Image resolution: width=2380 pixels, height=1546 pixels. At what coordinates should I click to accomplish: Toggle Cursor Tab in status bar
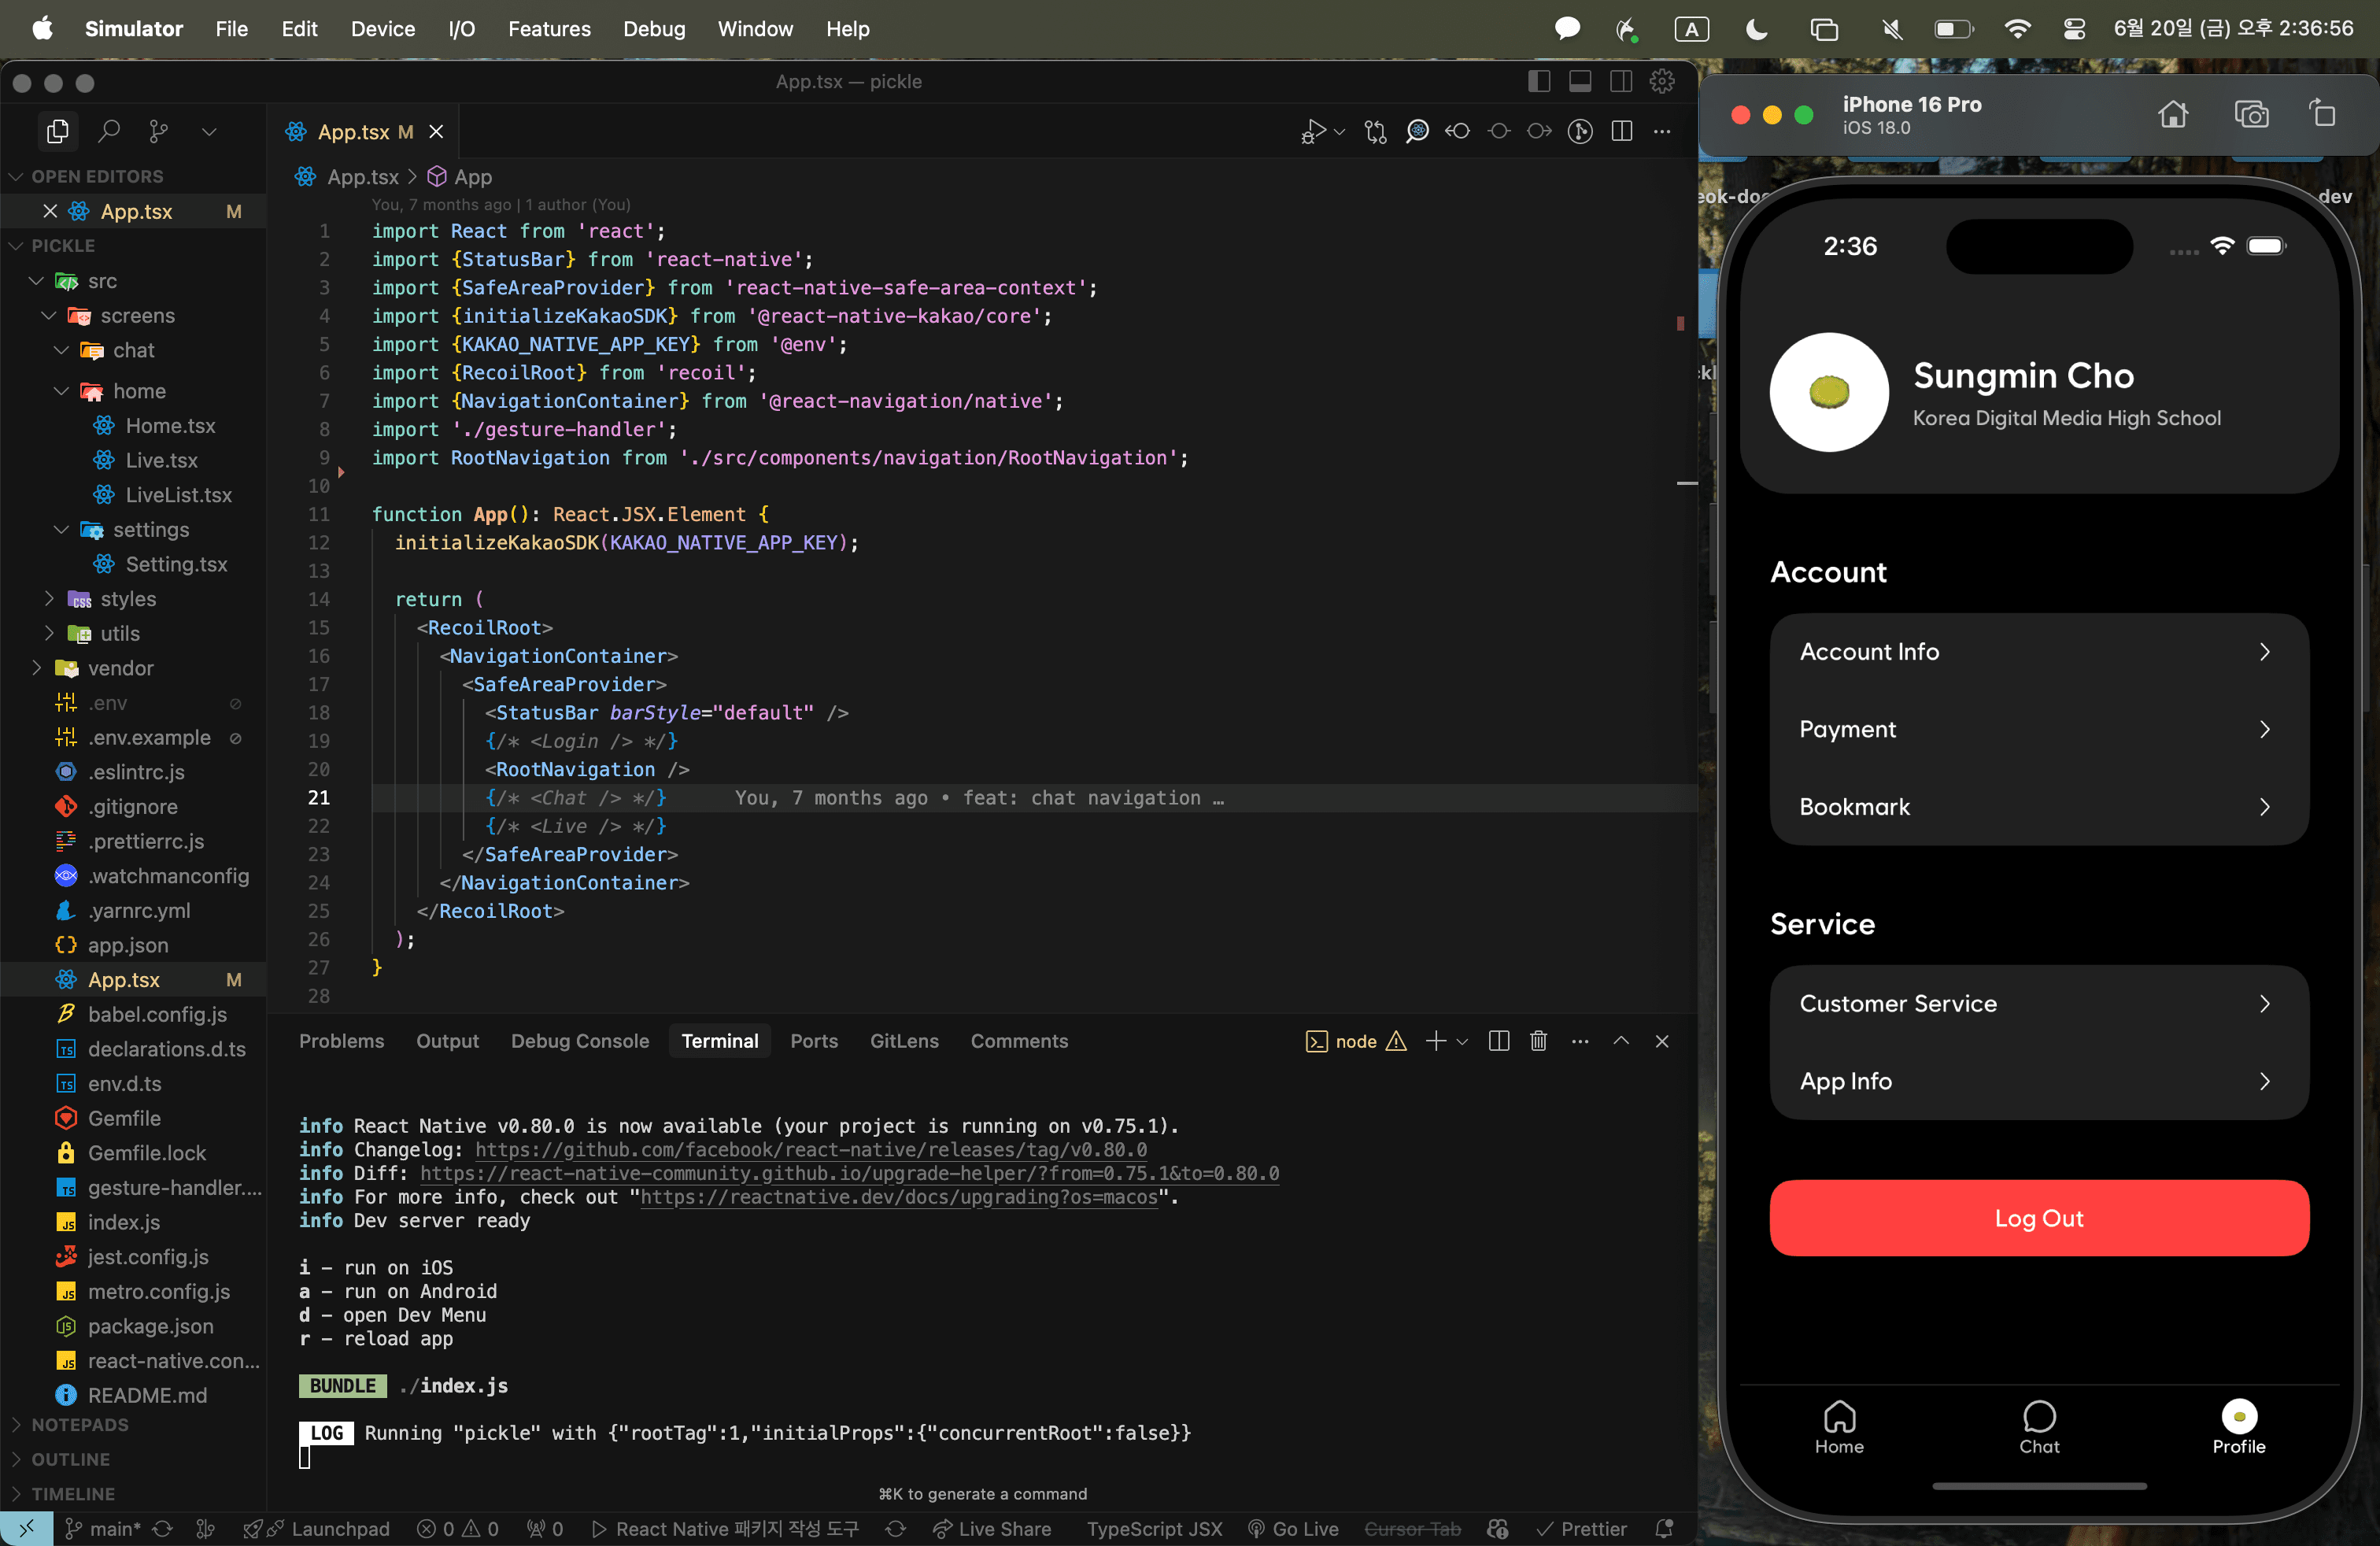click(1412, 1529)
